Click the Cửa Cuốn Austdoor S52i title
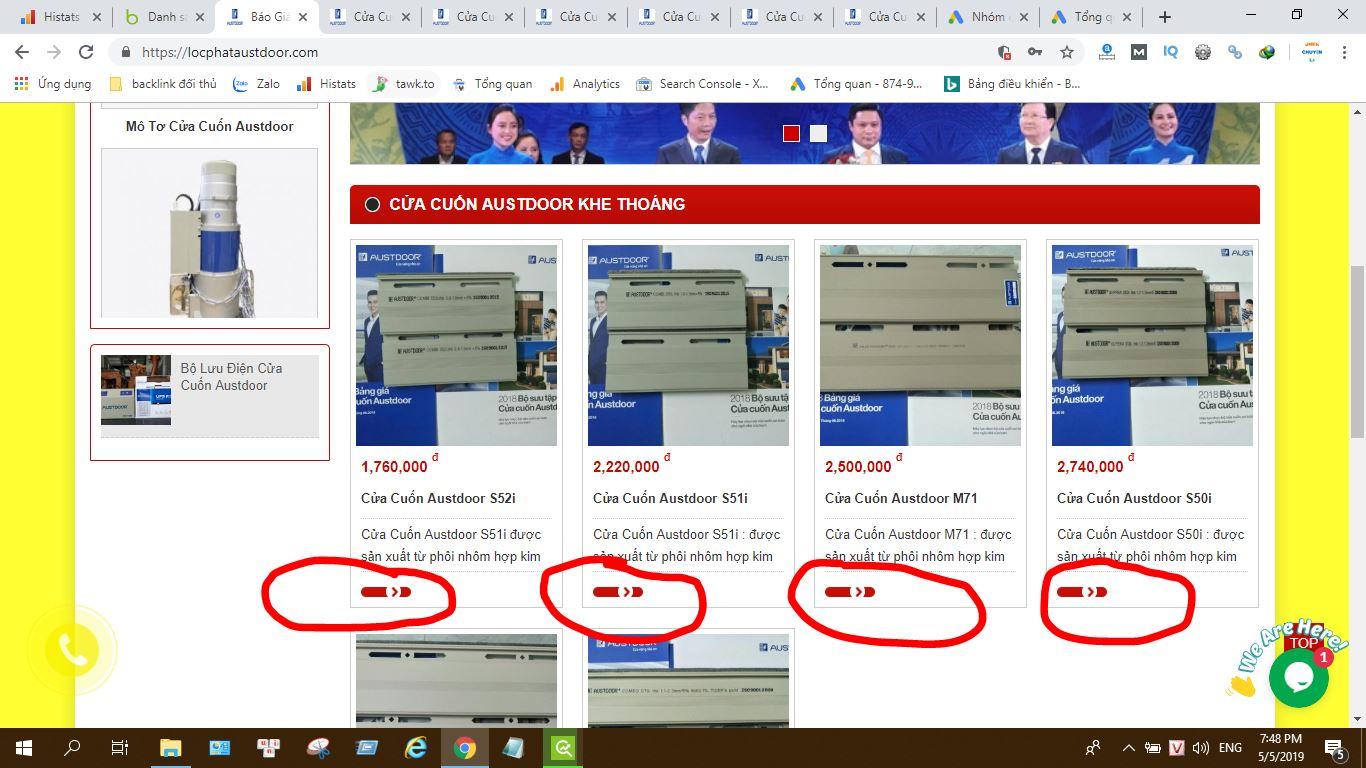Screen dimensions: 1366x768 438,498
